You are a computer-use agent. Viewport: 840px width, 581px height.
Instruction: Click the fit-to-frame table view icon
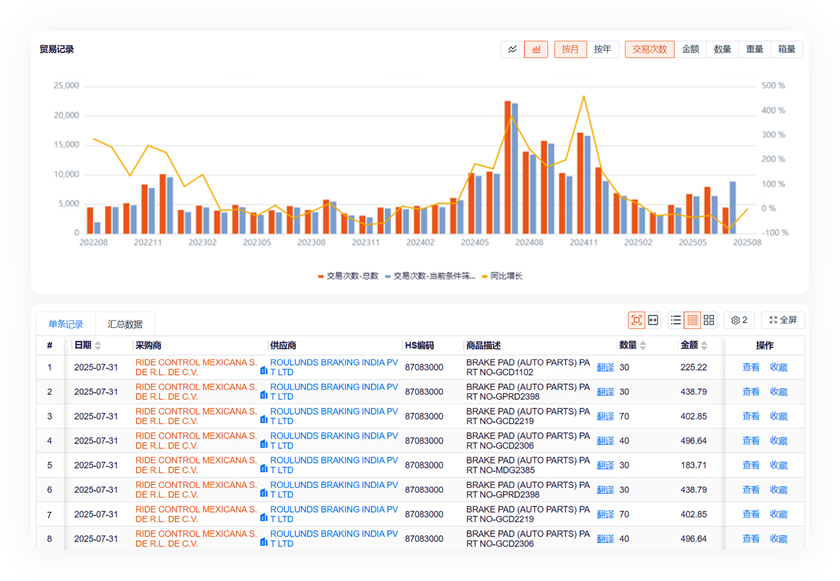[x=636, y=320]
